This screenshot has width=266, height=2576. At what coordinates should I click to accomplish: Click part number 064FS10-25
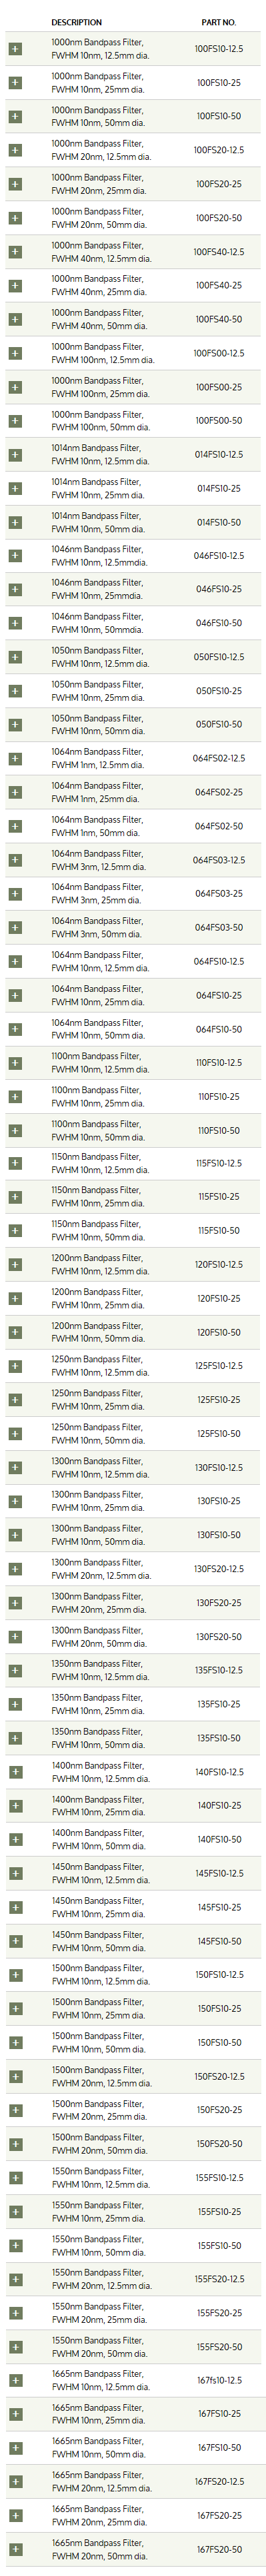click(219, 995)
